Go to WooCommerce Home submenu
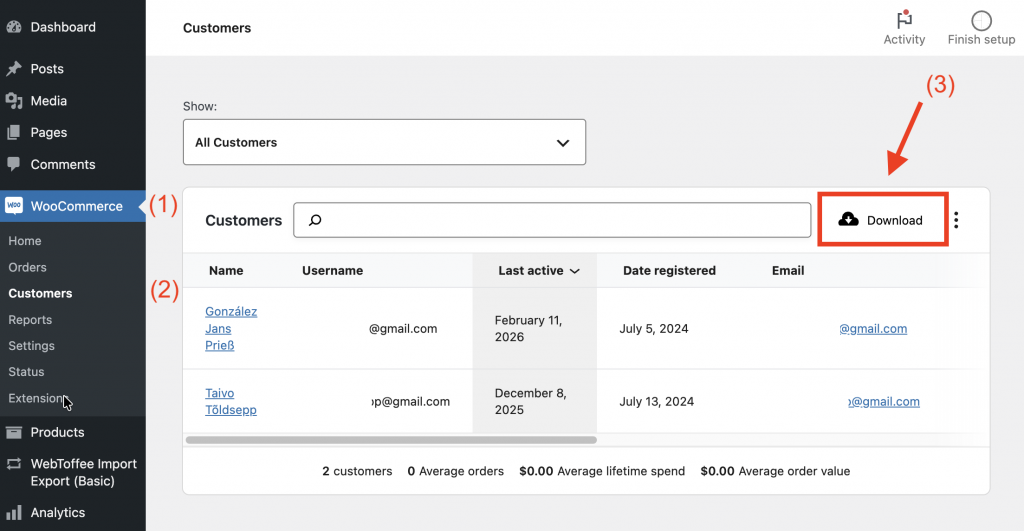This screenshot has width=1024, height=531. 25,240
